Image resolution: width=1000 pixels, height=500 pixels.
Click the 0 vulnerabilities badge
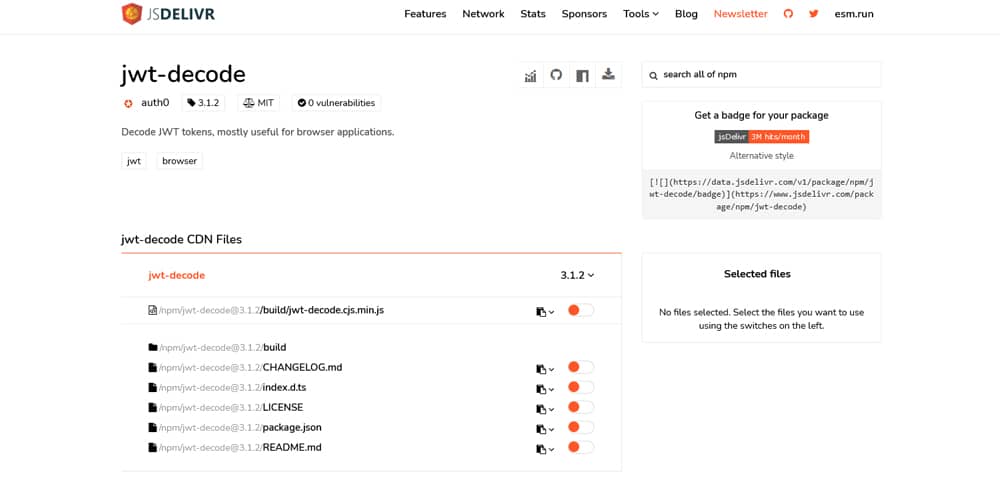coord(336,103)
